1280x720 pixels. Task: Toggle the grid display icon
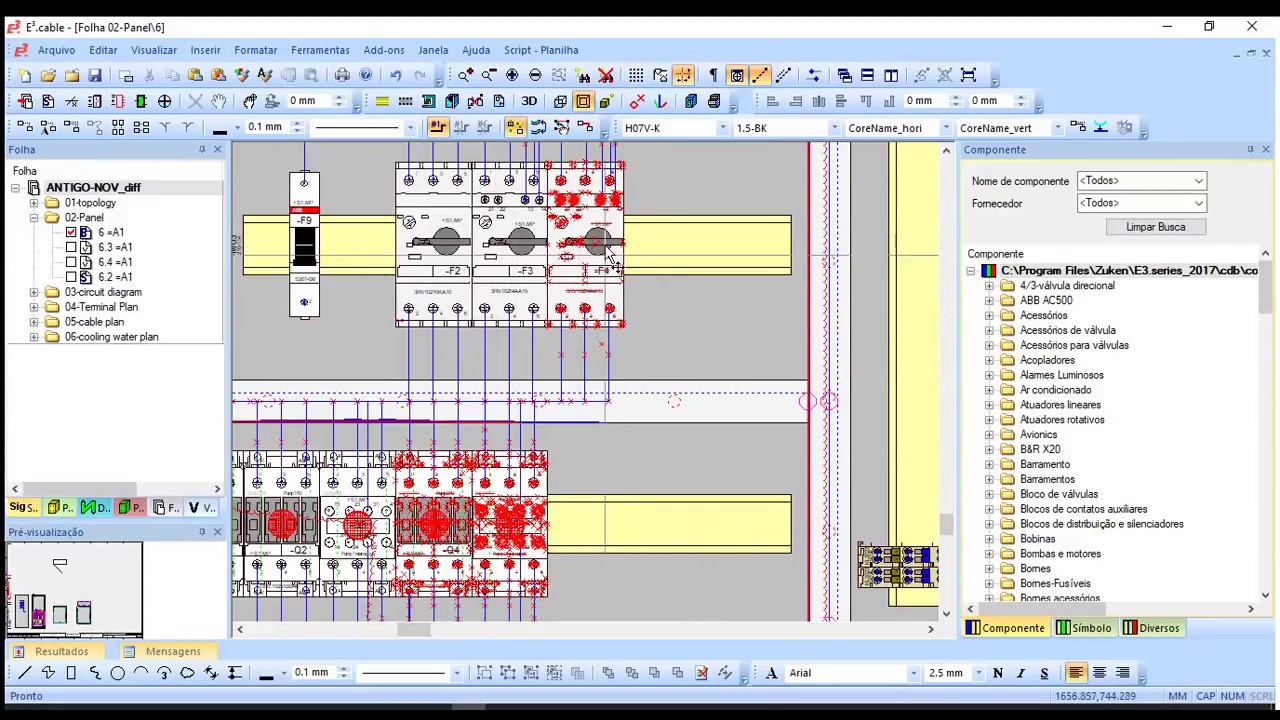coord(636,75)
